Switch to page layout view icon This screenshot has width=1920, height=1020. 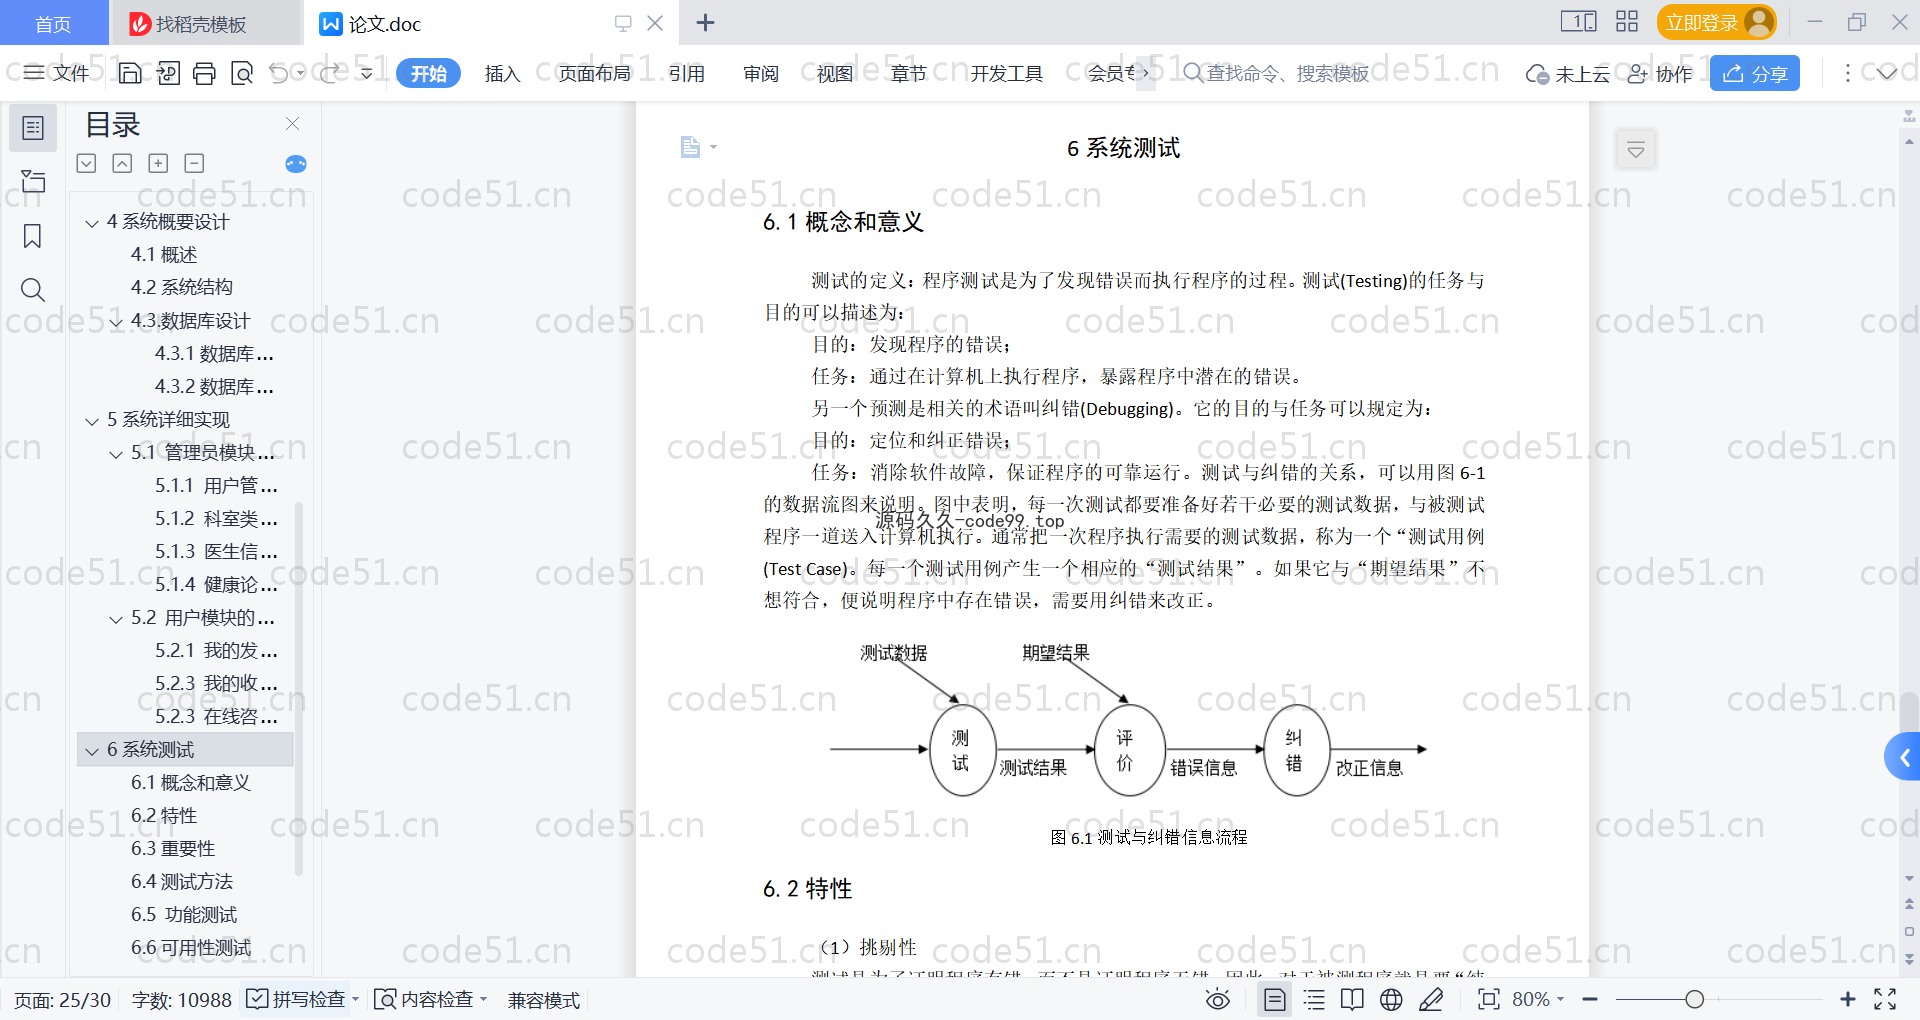[x=1275, y=999]
